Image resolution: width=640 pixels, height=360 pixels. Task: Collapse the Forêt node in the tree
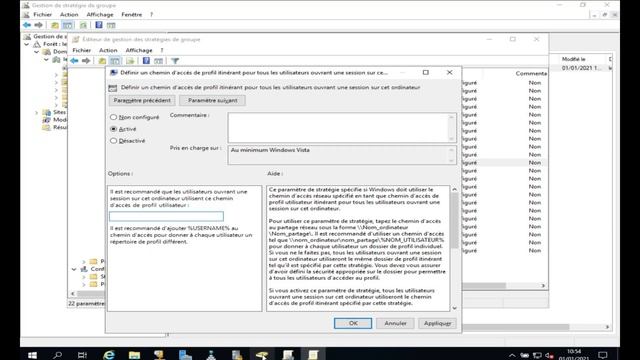(x=27, y=44)
